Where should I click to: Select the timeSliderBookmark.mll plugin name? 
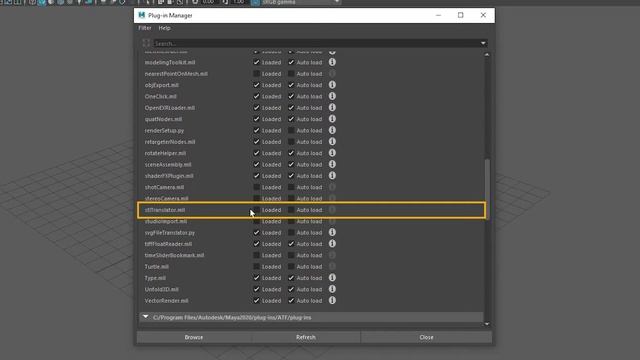tap(174, 255)
